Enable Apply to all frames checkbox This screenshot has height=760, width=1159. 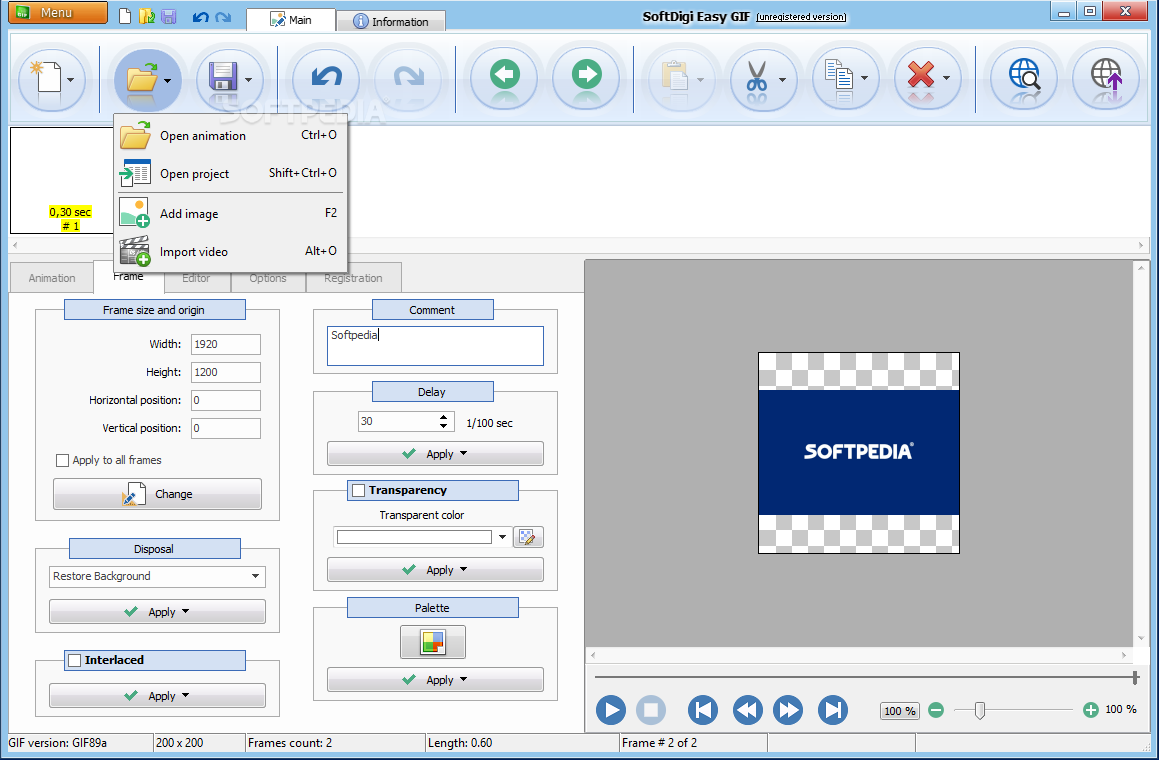(63, 461)
